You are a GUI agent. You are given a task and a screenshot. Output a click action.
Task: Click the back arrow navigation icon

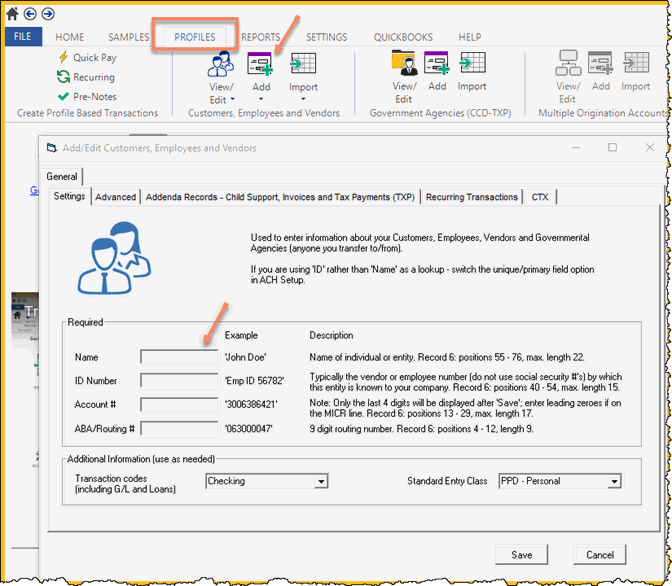click(30, 14)
